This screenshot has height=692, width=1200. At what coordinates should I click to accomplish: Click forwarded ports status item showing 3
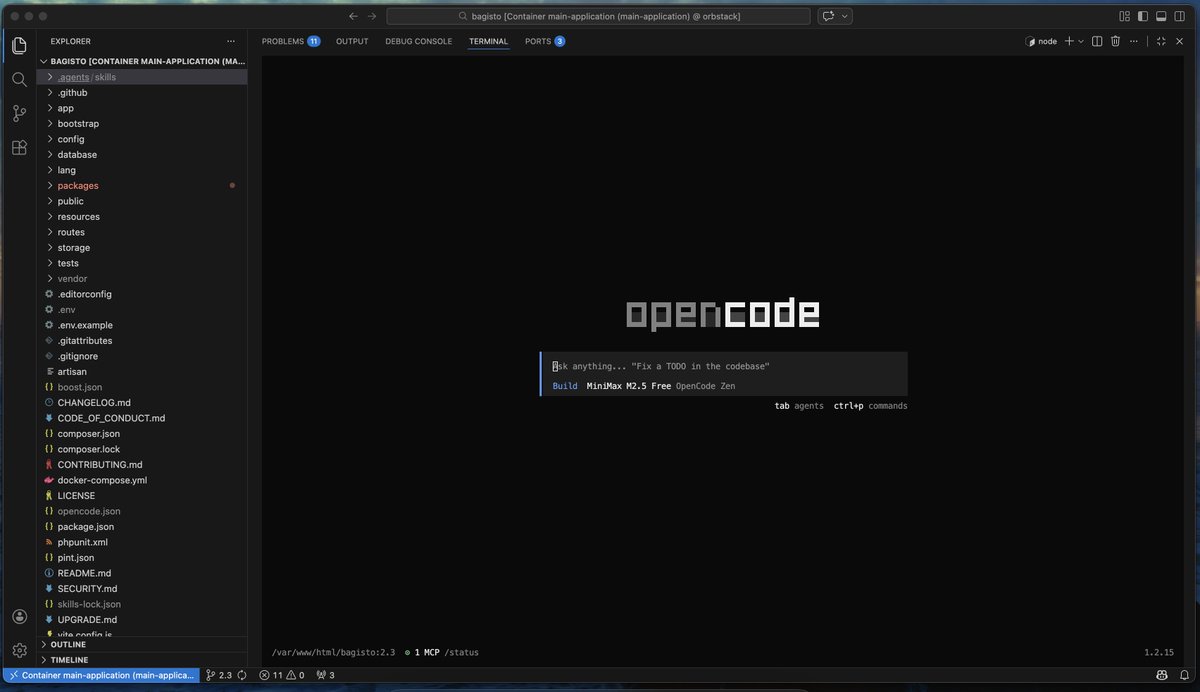(325, 675)
